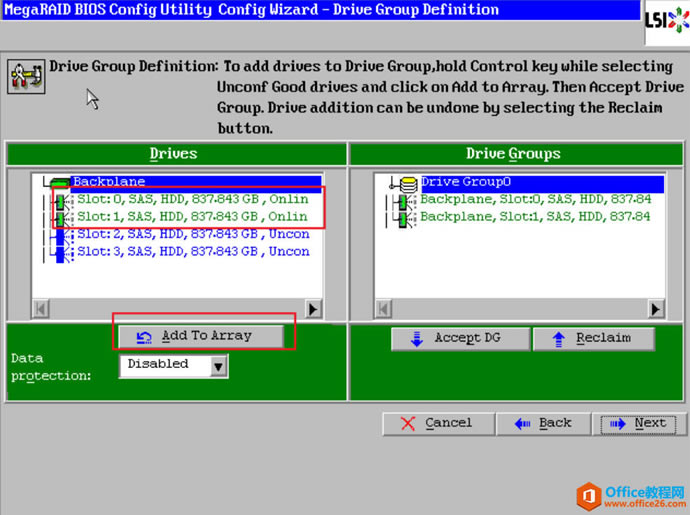Click the Drive Group0 disk stack icon

tap(408, 184)
